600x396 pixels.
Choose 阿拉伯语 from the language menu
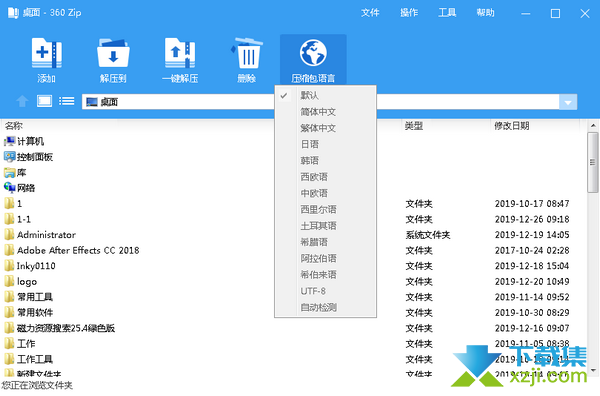pyautogui.click(x=326, y=258)
